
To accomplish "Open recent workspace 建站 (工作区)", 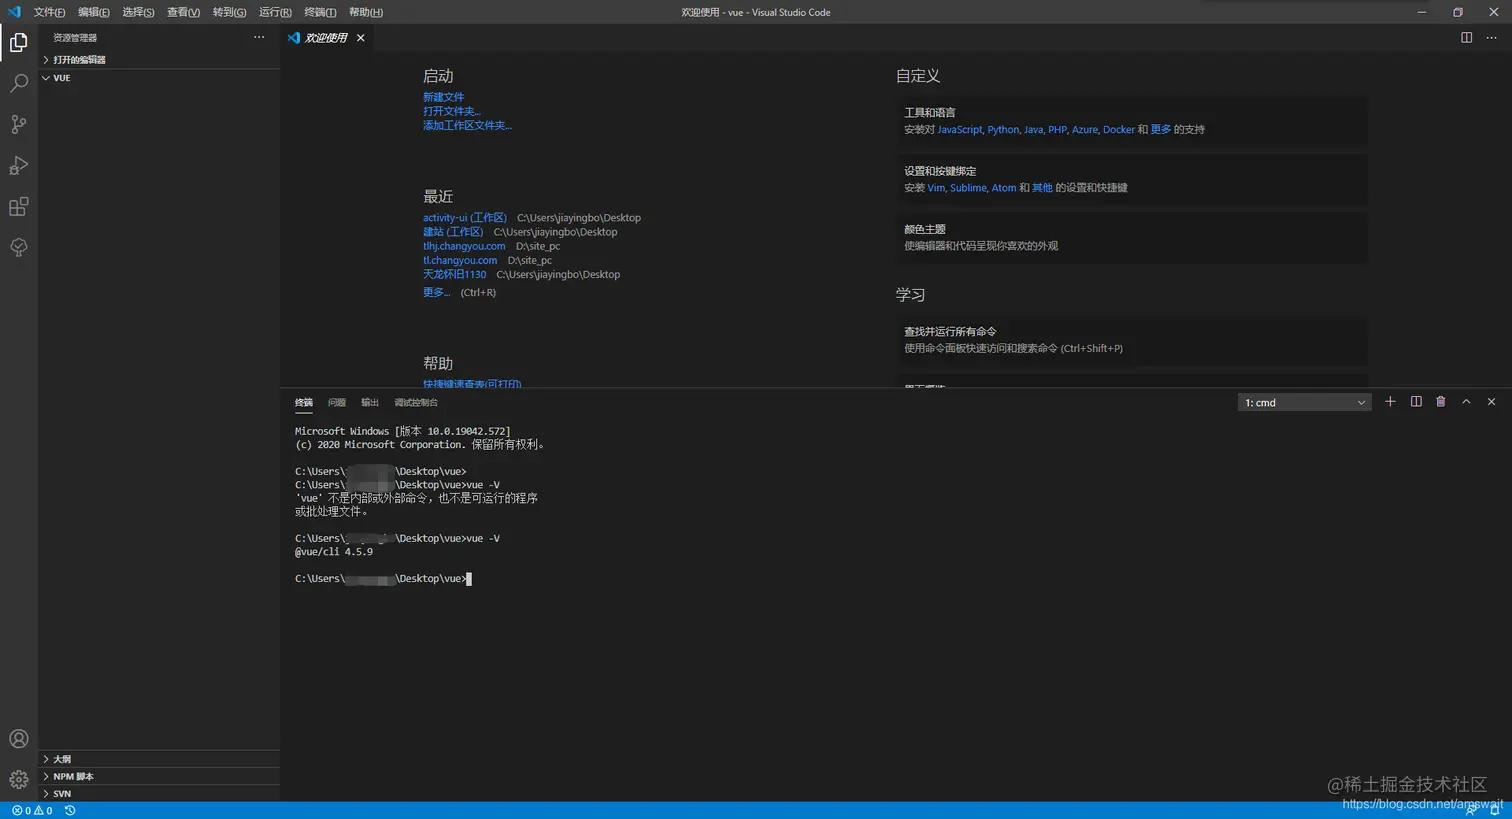I will [x=452, y=231].
